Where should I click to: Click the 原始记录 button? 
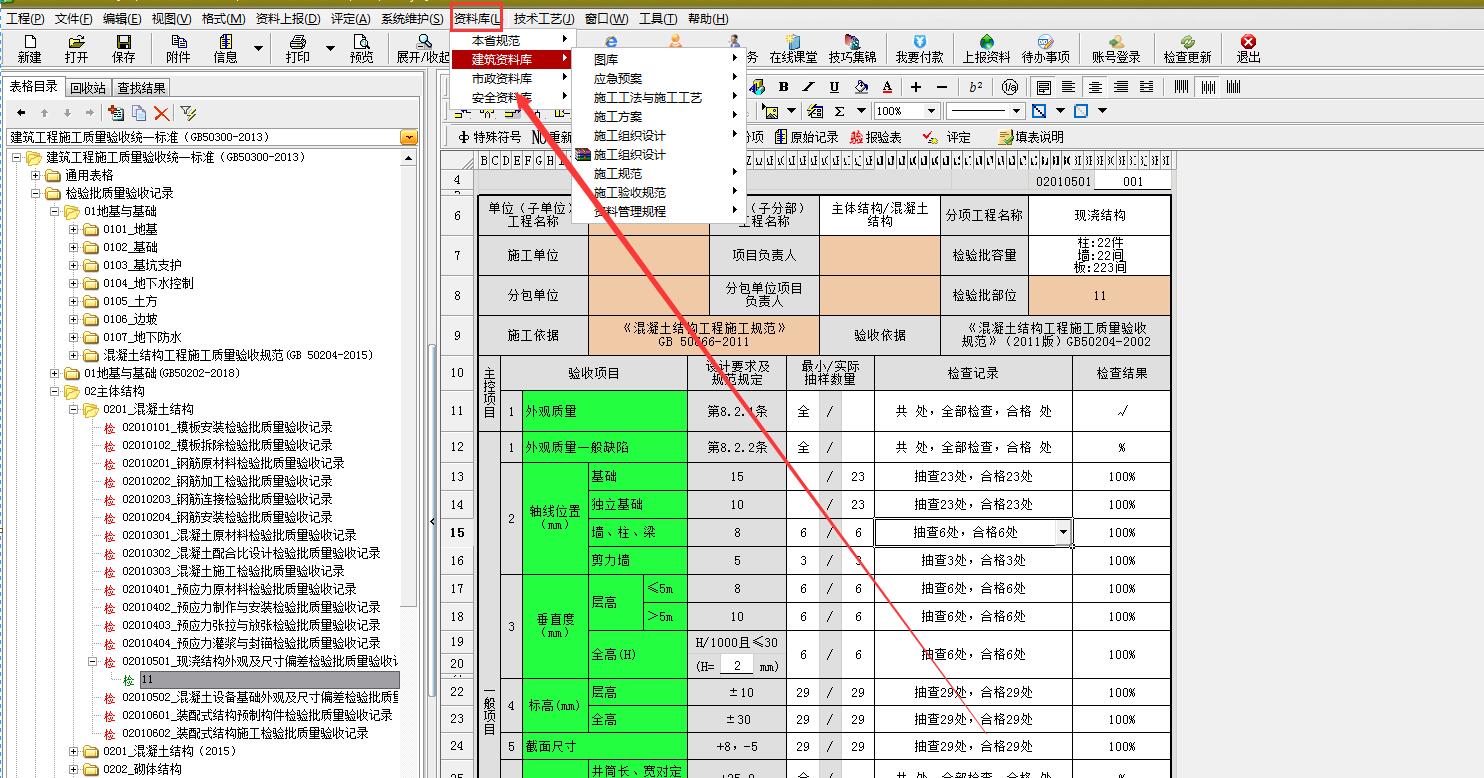pos(805,137)
